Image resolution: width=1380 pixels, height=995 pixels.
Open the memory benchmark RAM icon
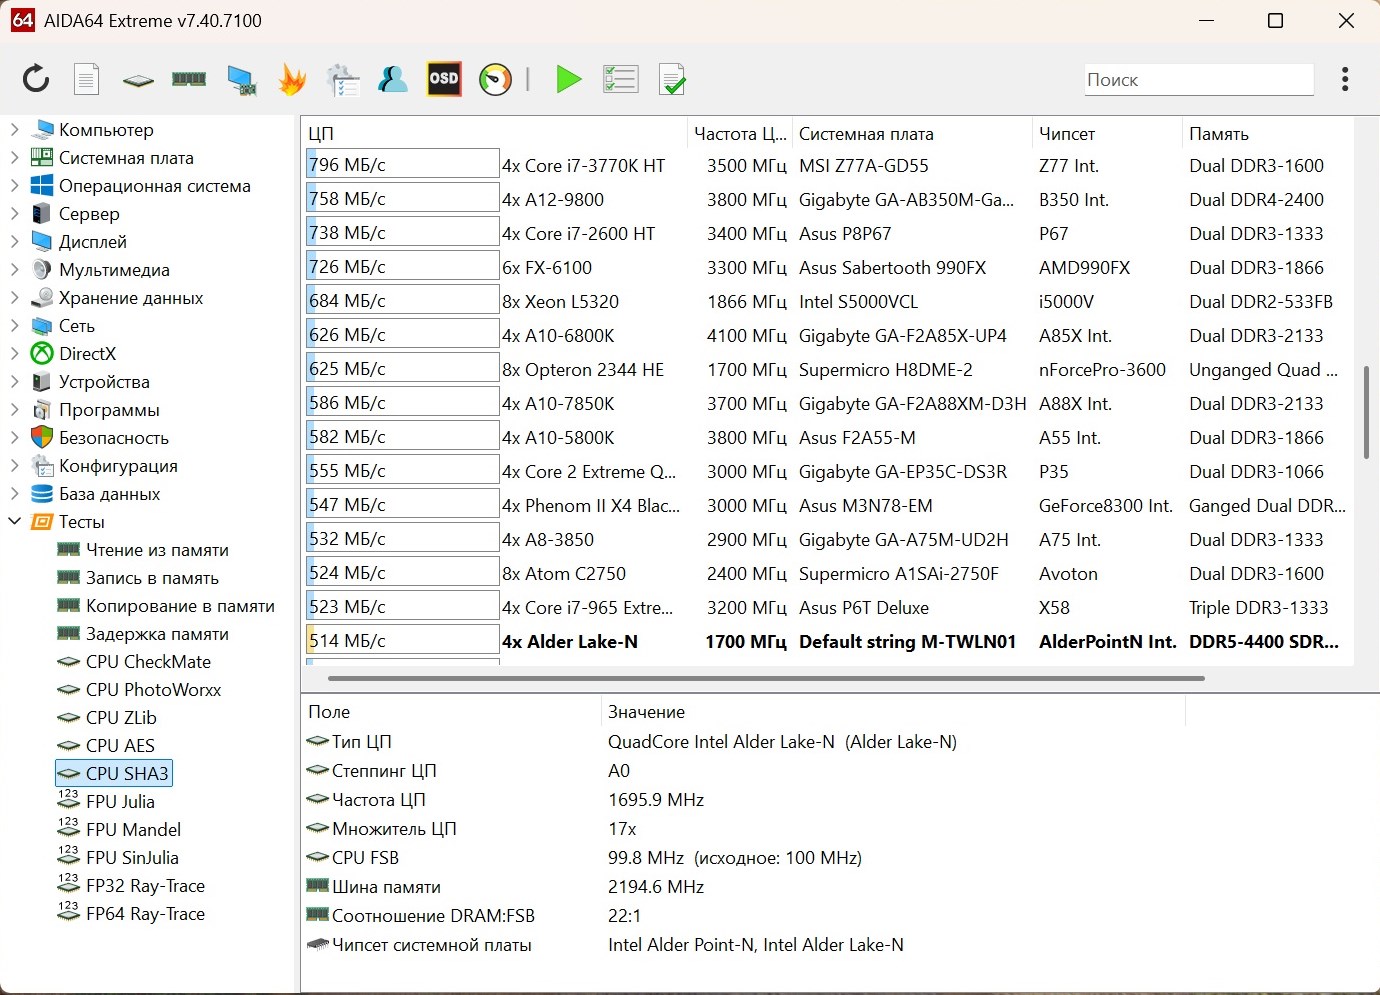[x=189, y=79]
